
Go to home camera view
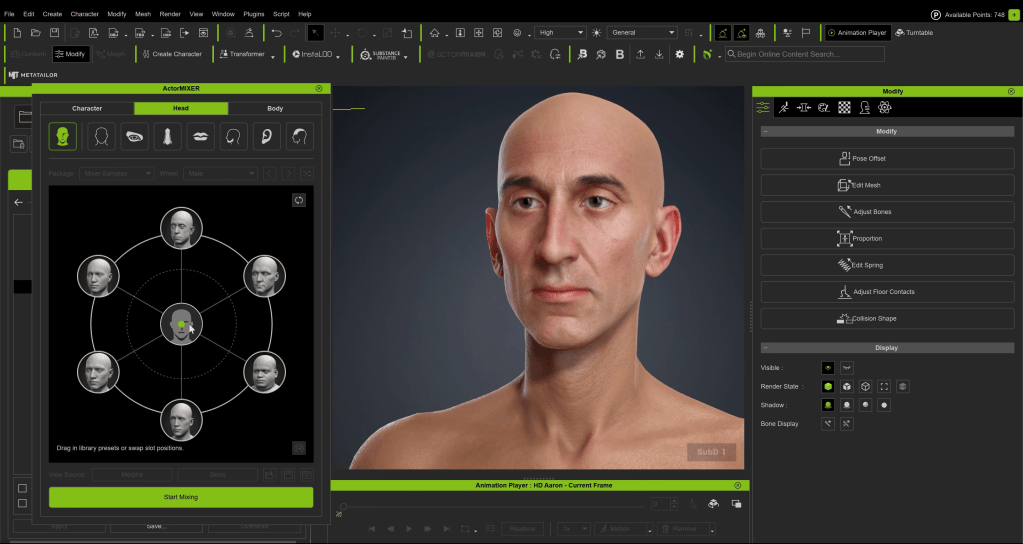[435, 33]
